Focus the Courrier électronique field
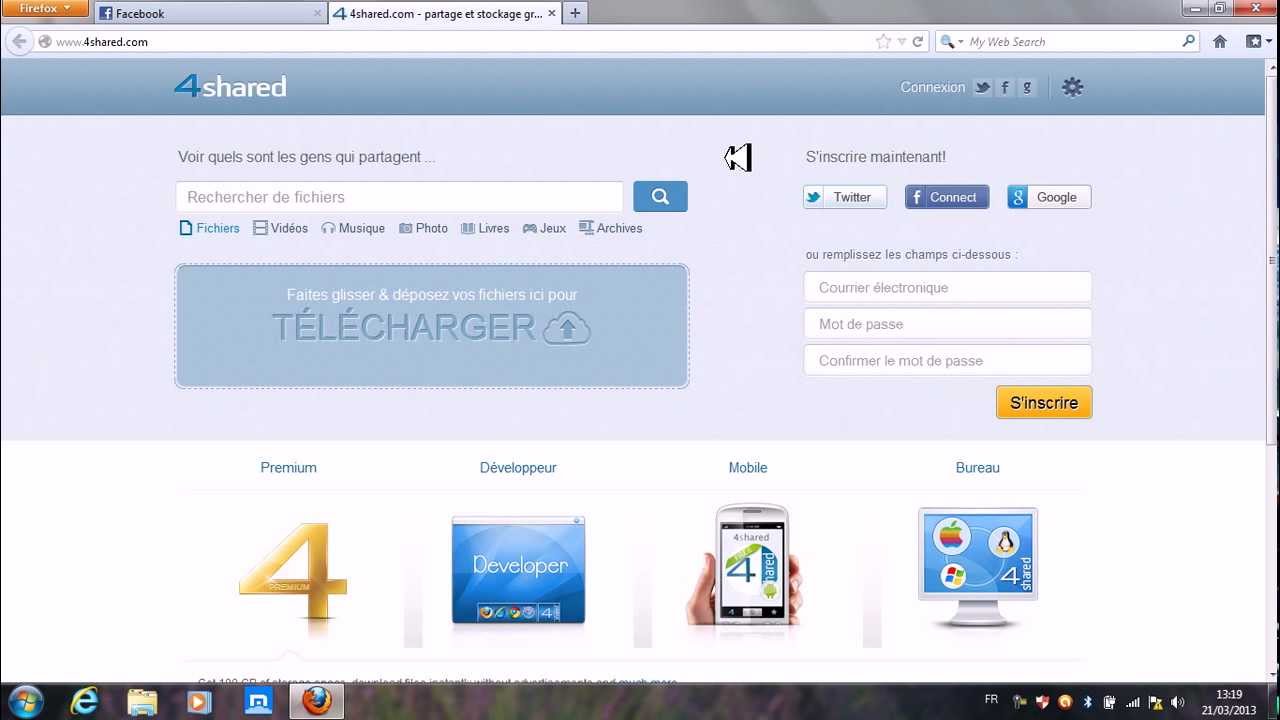1280x720 pixels. pos(947,287)
